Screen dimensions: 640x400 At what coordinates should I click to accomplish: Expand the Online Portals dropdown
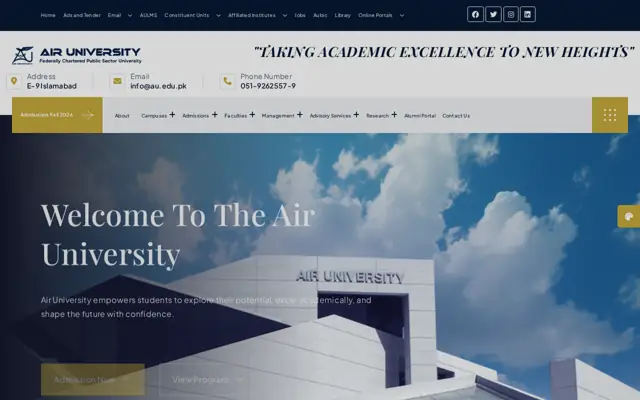point(402,16)
